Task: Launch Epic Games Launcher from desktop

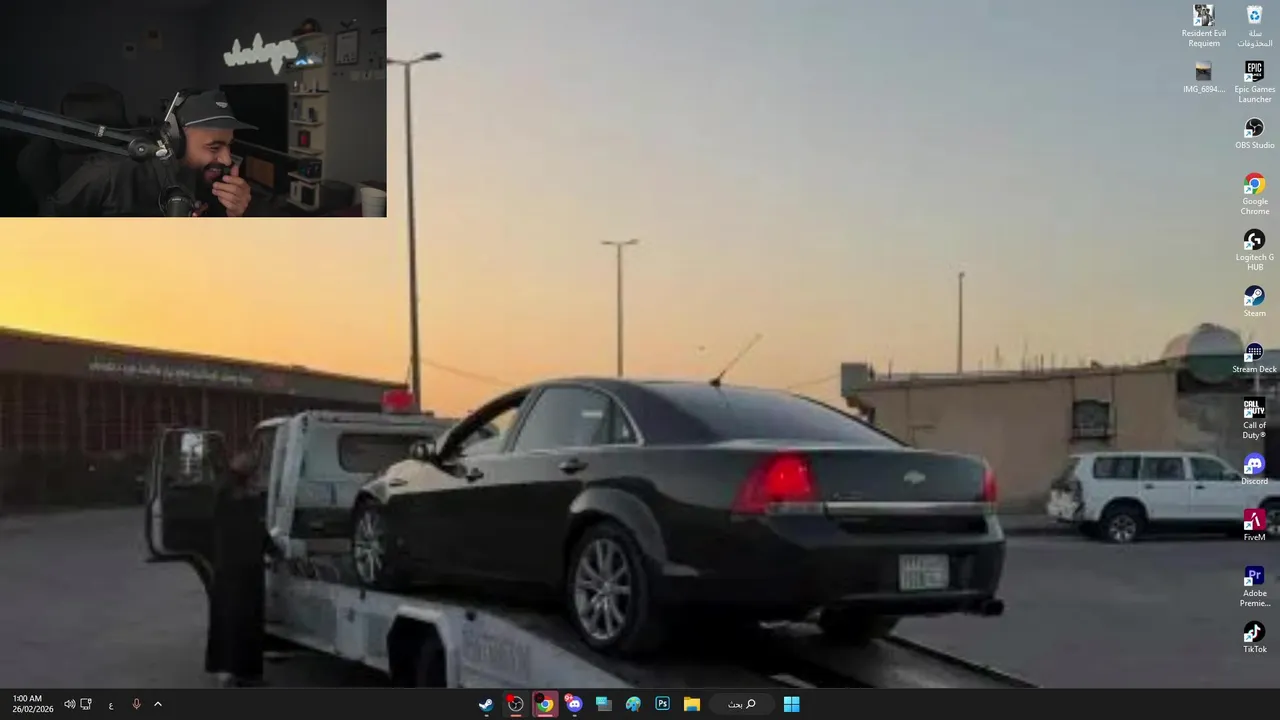Action: [x=1254, y=82]
